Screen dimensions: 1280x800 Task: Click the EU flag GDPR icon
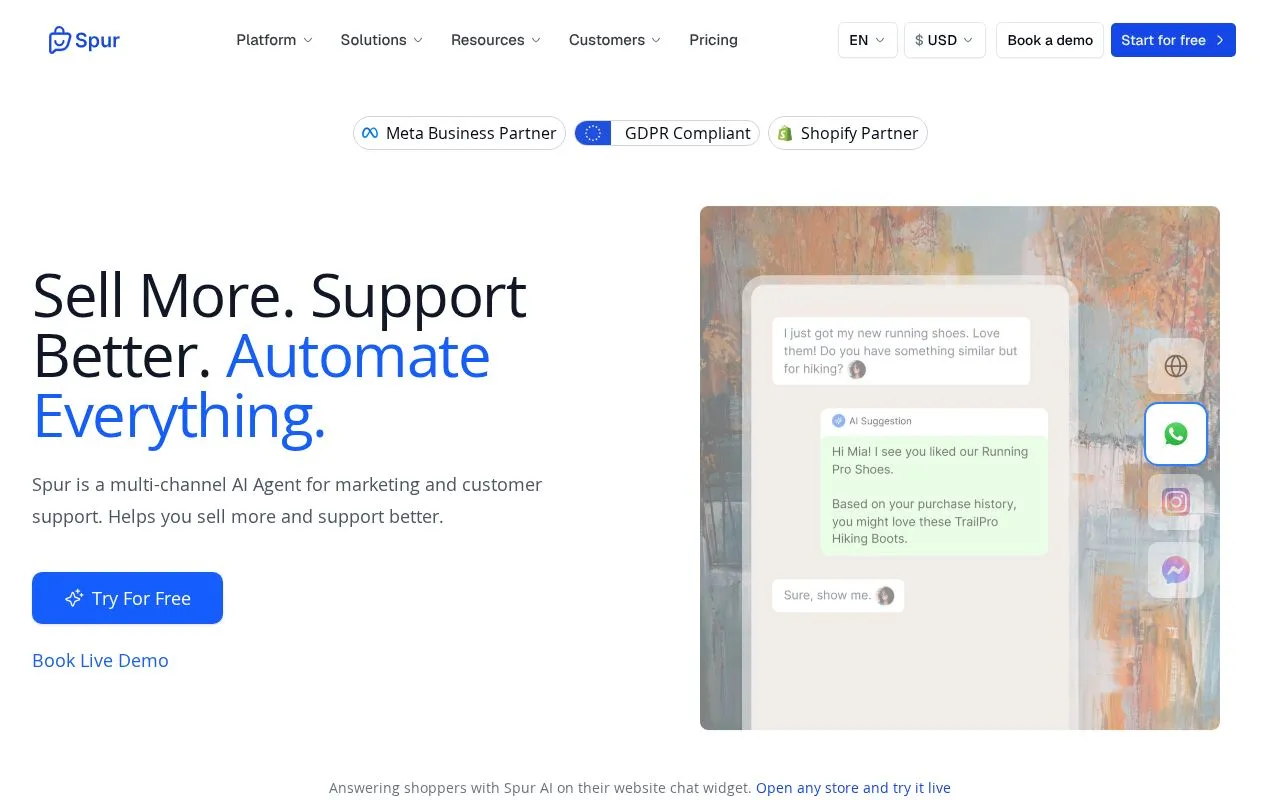593,133
